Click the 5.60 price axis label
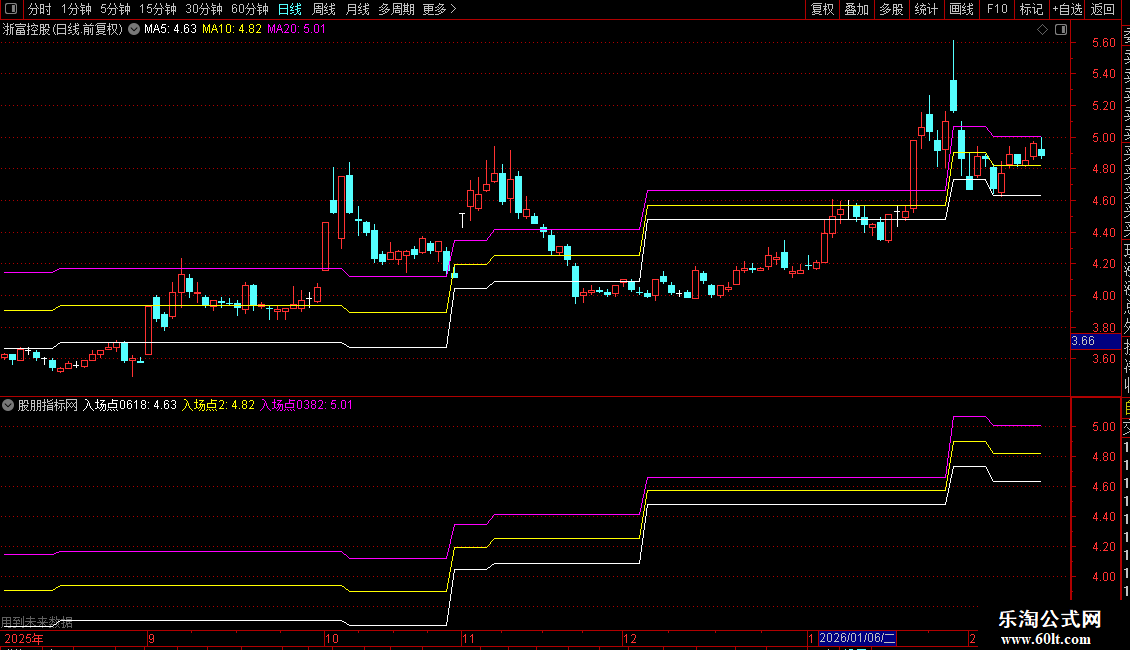Viewport: 1130px width, 650px height. (1103, 43)
